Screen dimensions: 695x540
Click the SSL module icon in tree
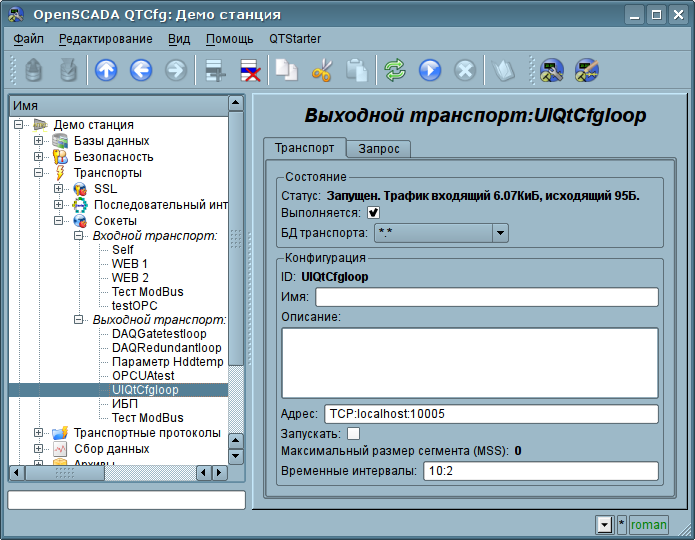pos(80,189)
